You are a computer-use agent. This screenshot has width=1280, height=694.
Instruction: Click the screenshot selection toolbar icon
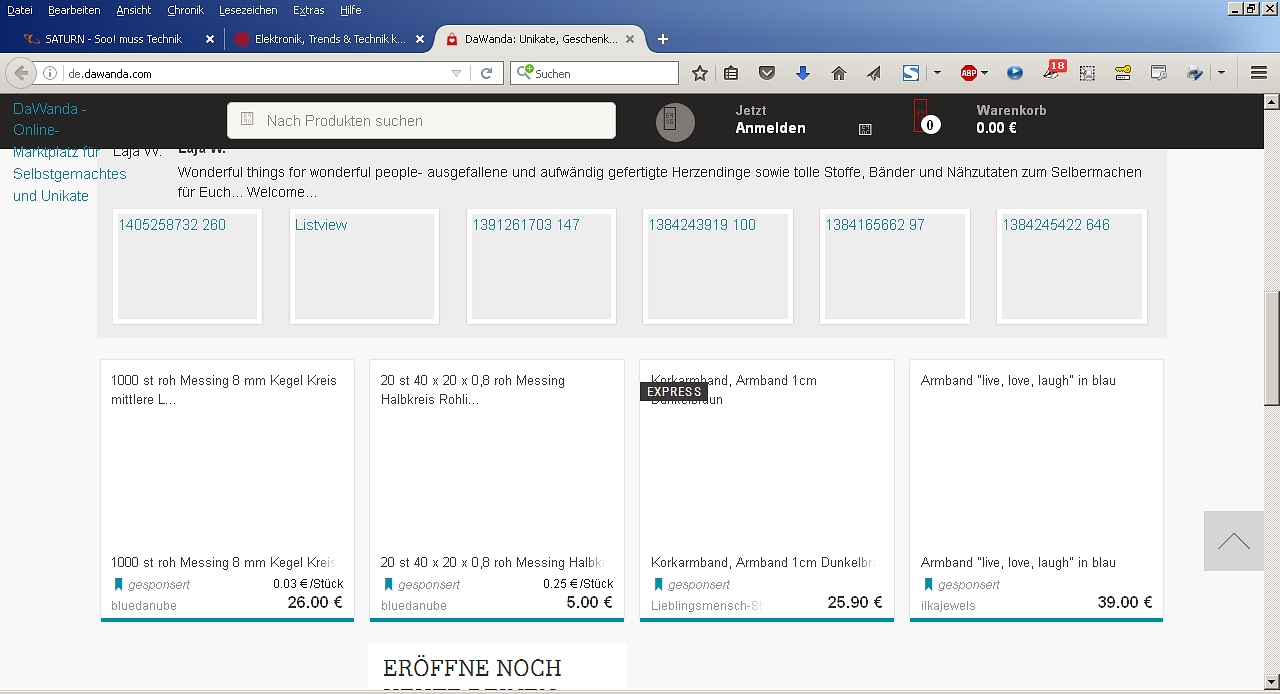pos(1087,73)
